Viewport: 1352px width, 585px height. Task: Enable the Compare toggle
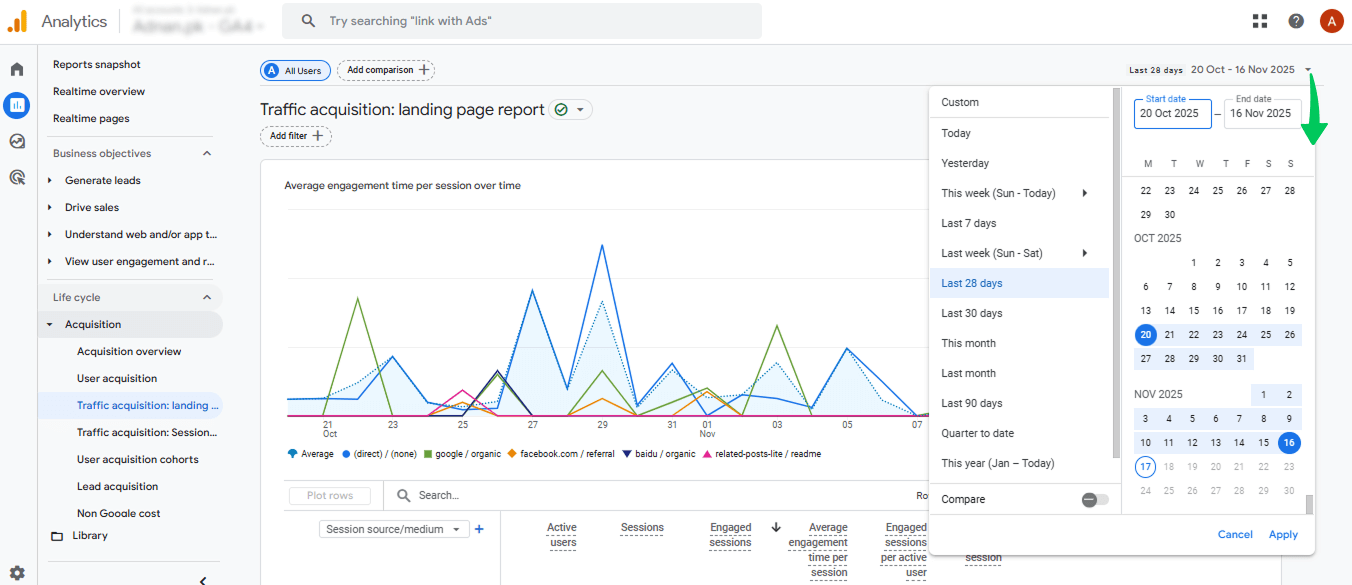point(1094,499)
